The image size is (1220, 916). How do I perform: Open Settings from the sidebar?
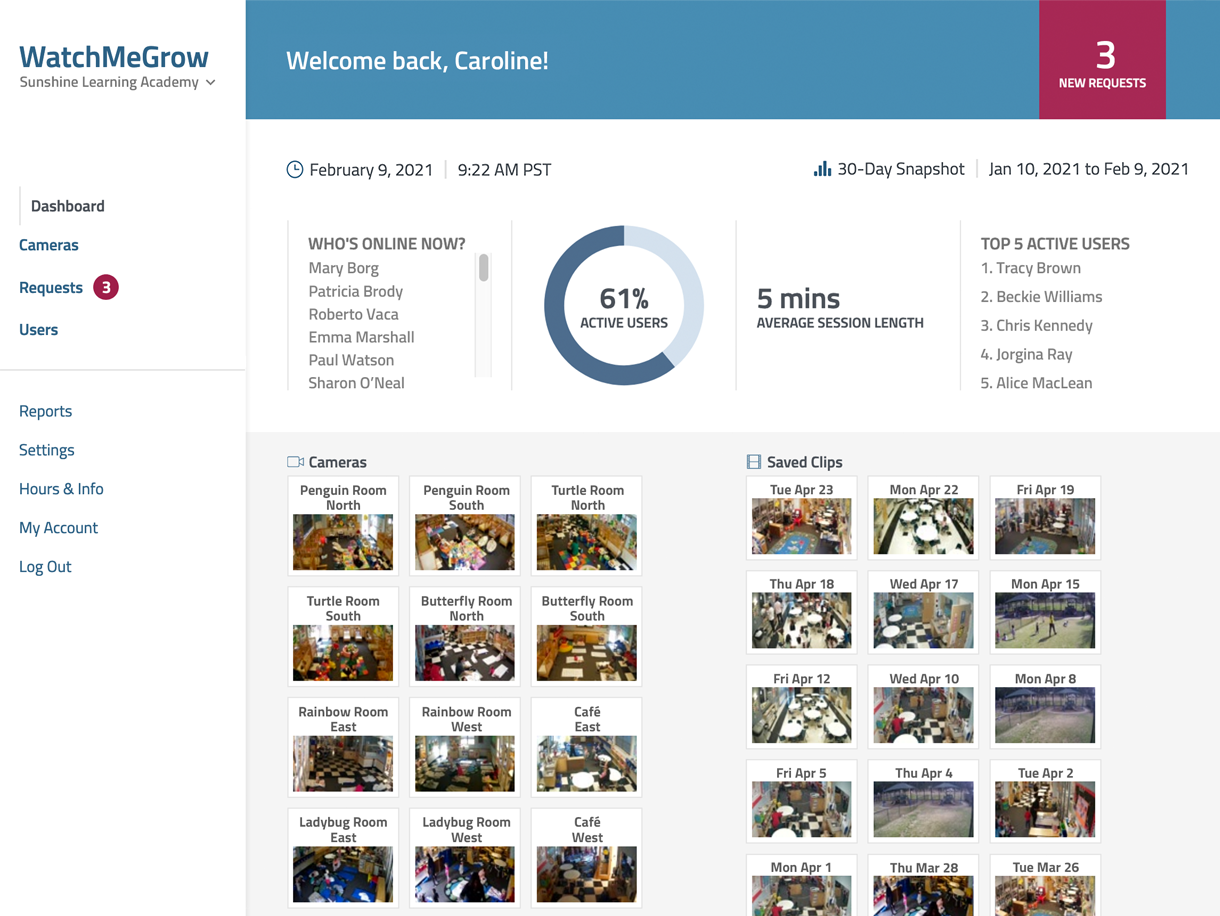[46, 449]
